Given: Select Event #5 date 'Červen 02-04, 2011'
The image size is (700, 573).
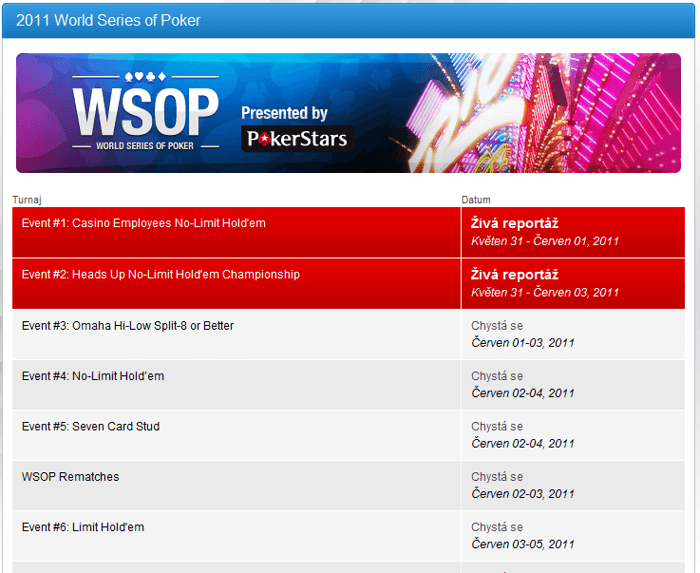Looking at the screenshot, I should click(523, 444).
